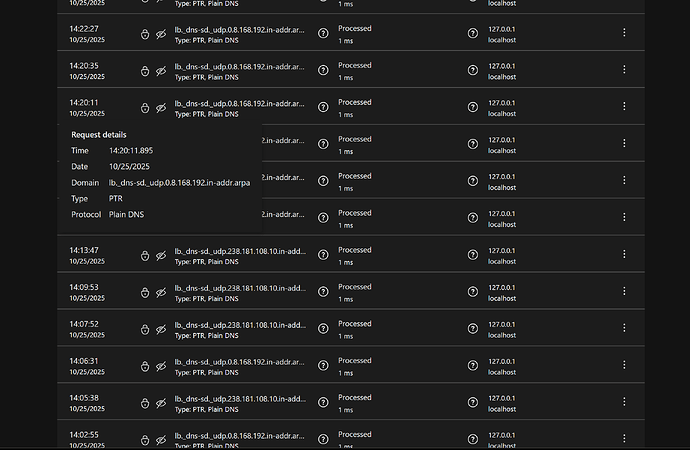This screenshot has width=690, height=450.
Task: Open three-dot menu for 14:13:47 row
Action: (624, 254)
